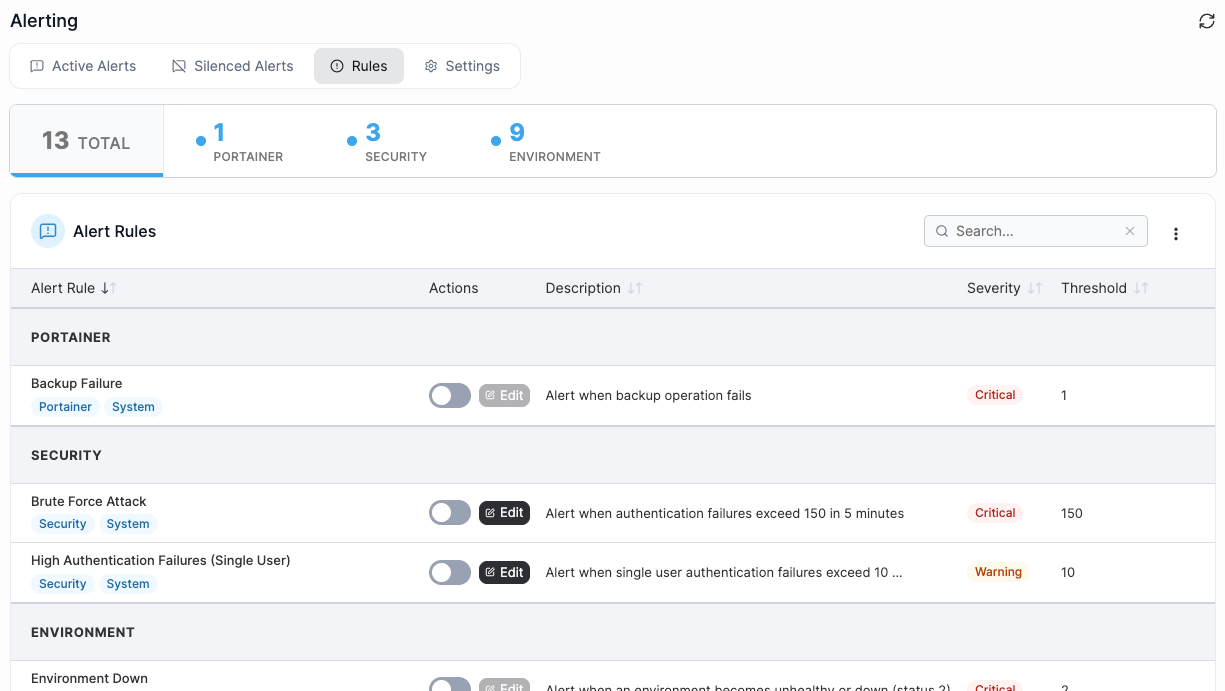Click the threshold value 150
Image resolution: width=1225 pixels, height=691 pixels.
point(1072,513)
